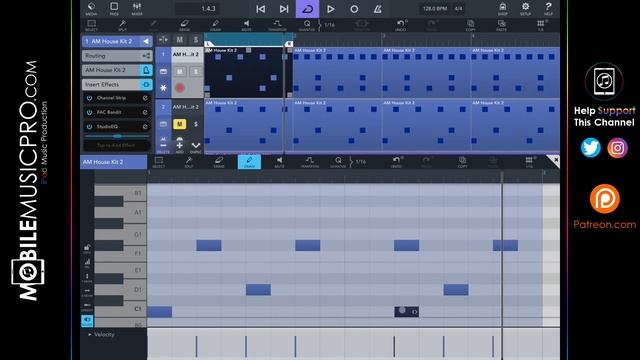Open Transpose in arrange toolbar

point(277,25)
